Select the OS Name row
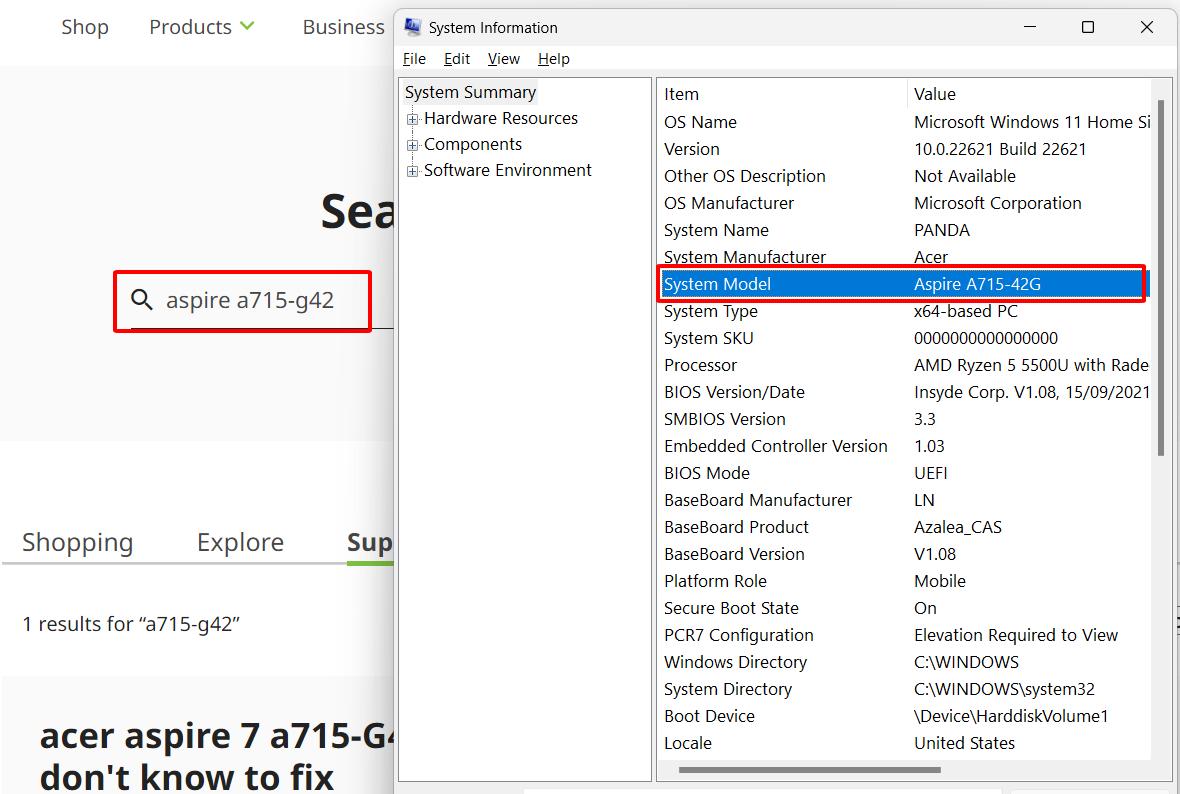The width and height of the screenshot is (1180, 794). (905, 122)
